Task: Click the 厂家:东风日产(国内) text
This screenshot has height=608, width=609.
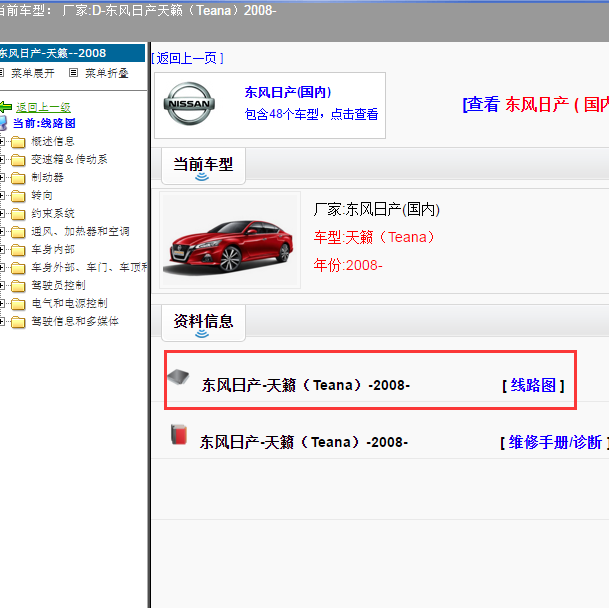Action: (x=377, y=209)
